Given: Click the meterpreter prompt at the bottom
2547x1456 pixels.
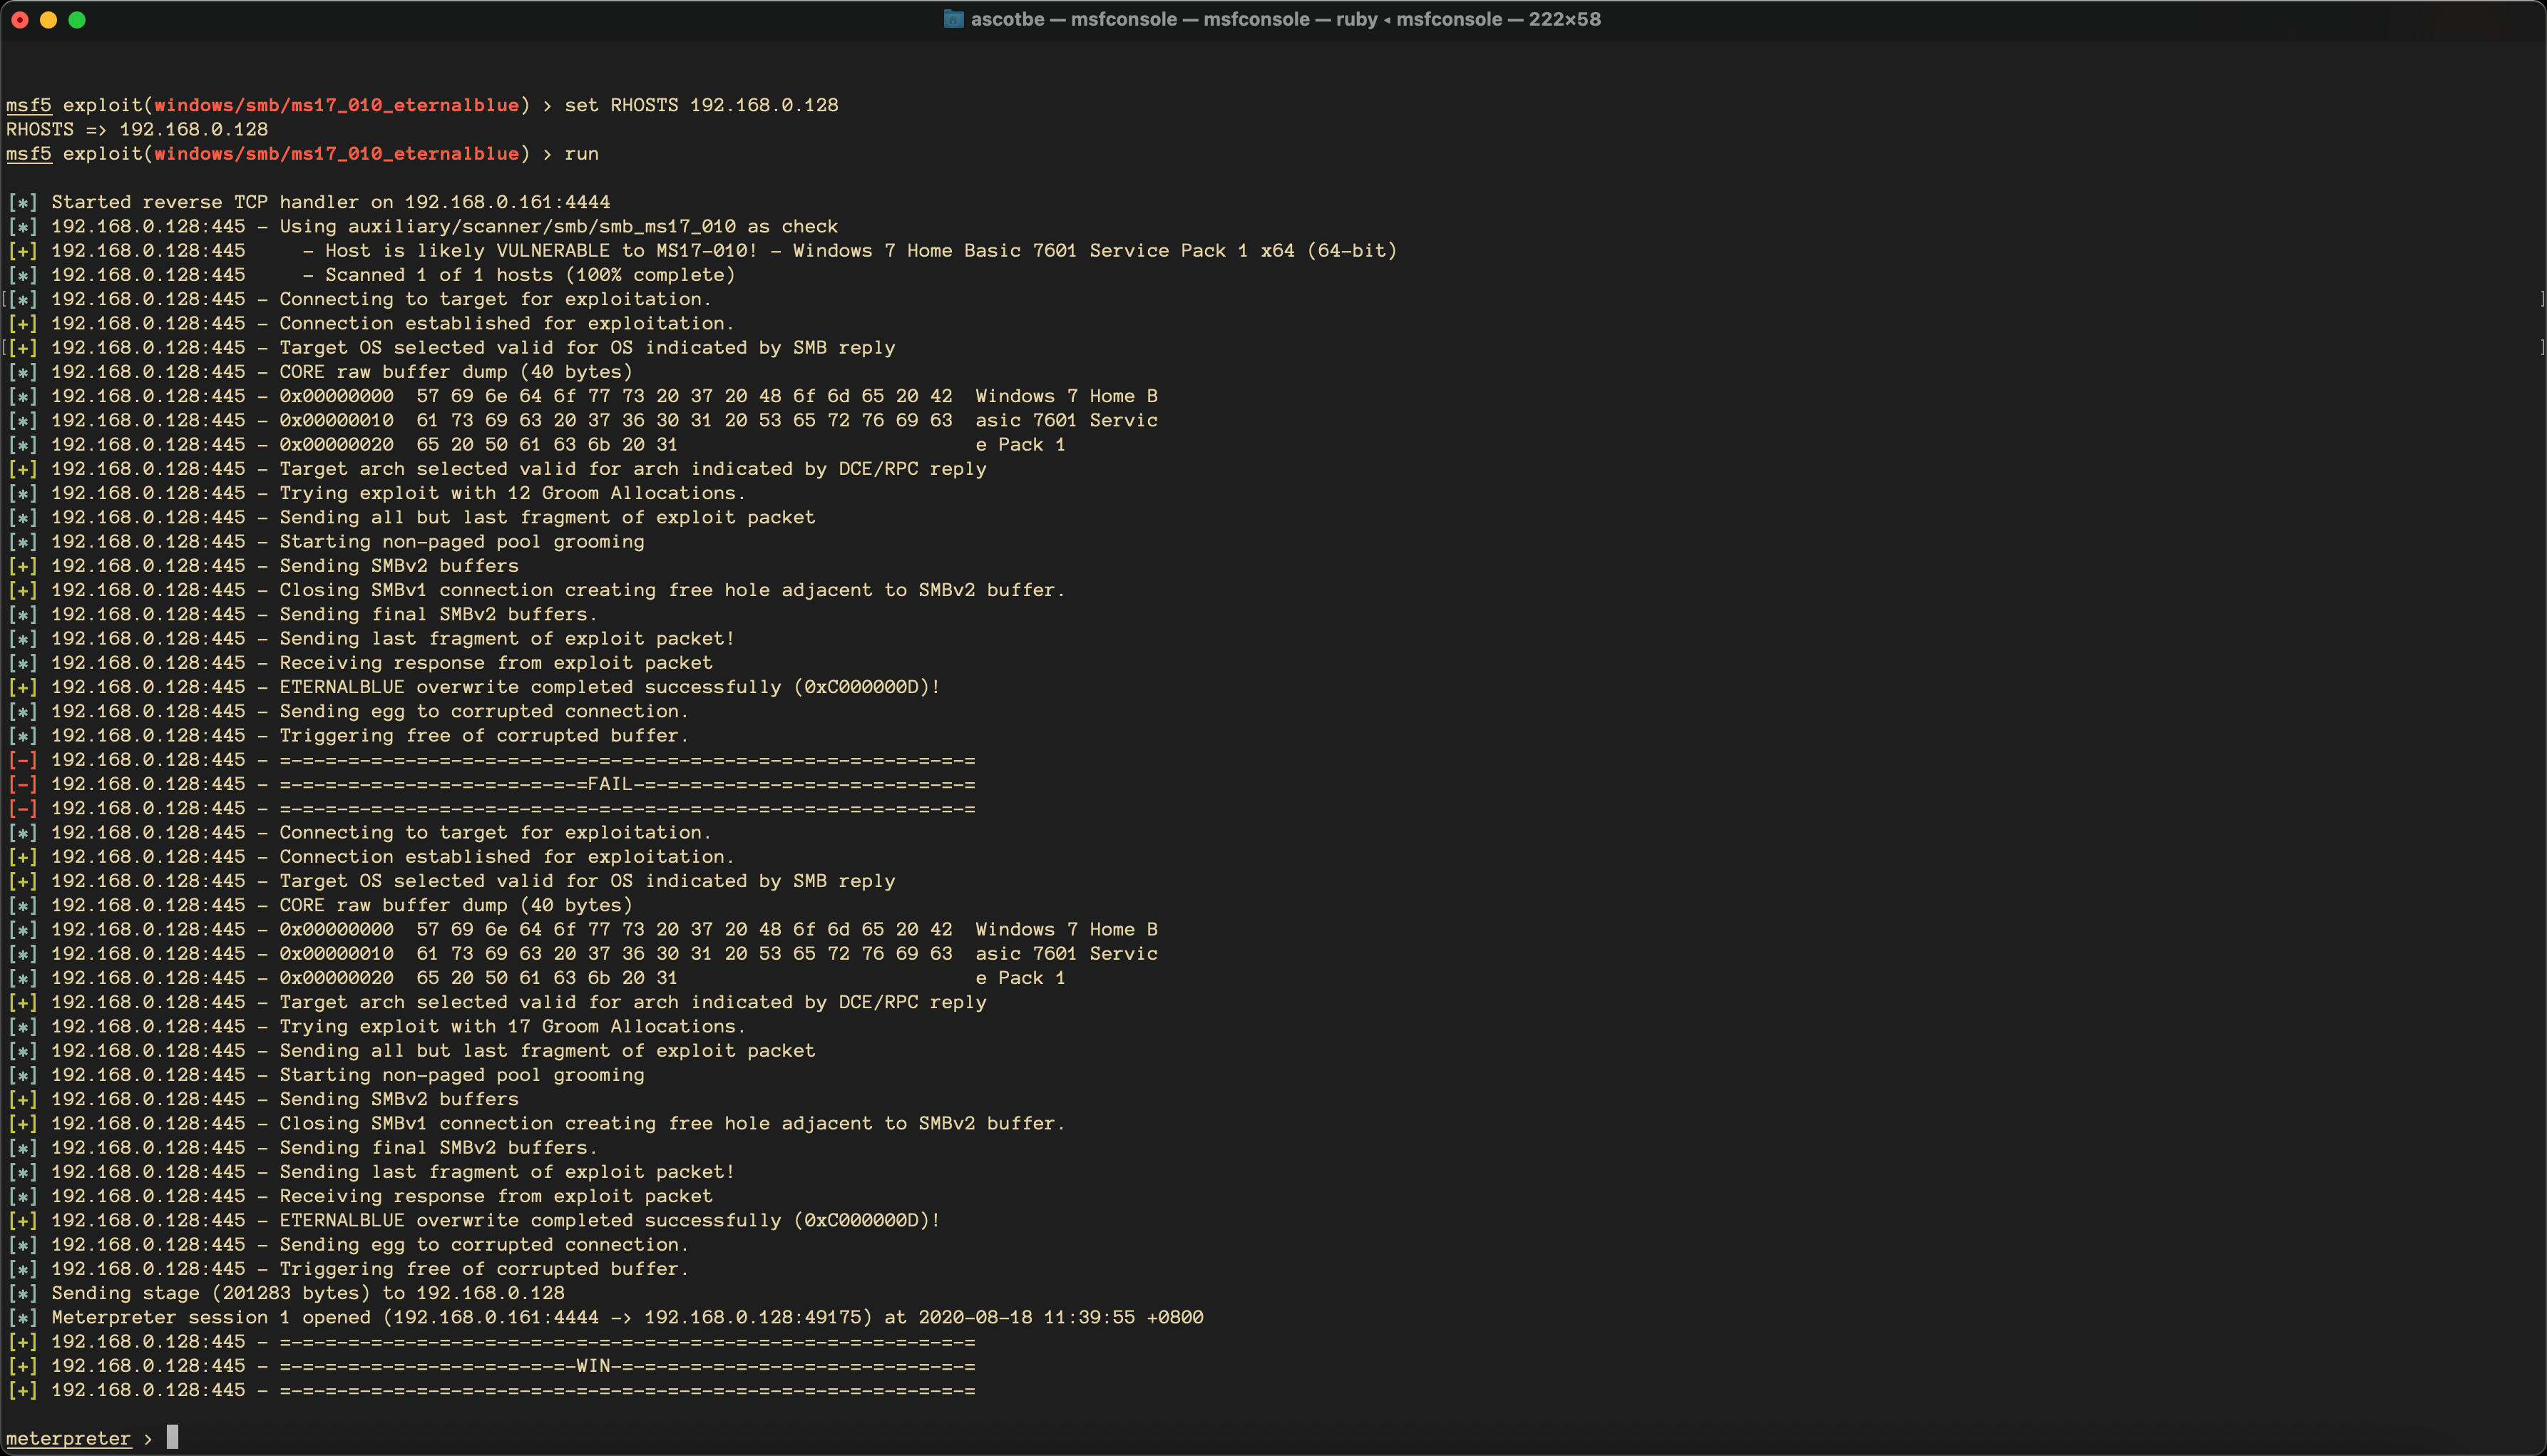Looking at the screenshot, I should [92, 1438].
